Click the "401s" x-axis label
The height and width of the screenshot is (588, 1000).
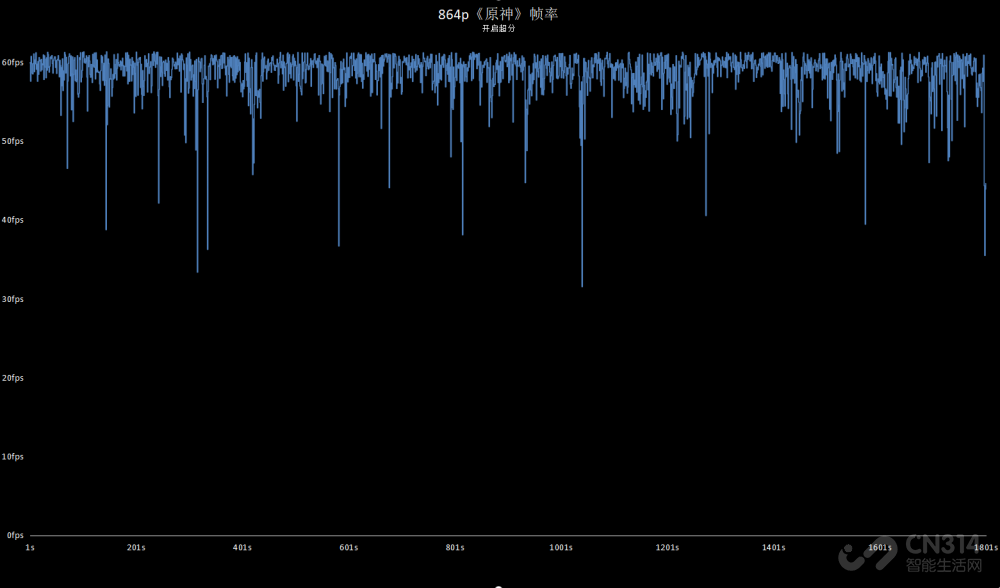coord(242,548)
